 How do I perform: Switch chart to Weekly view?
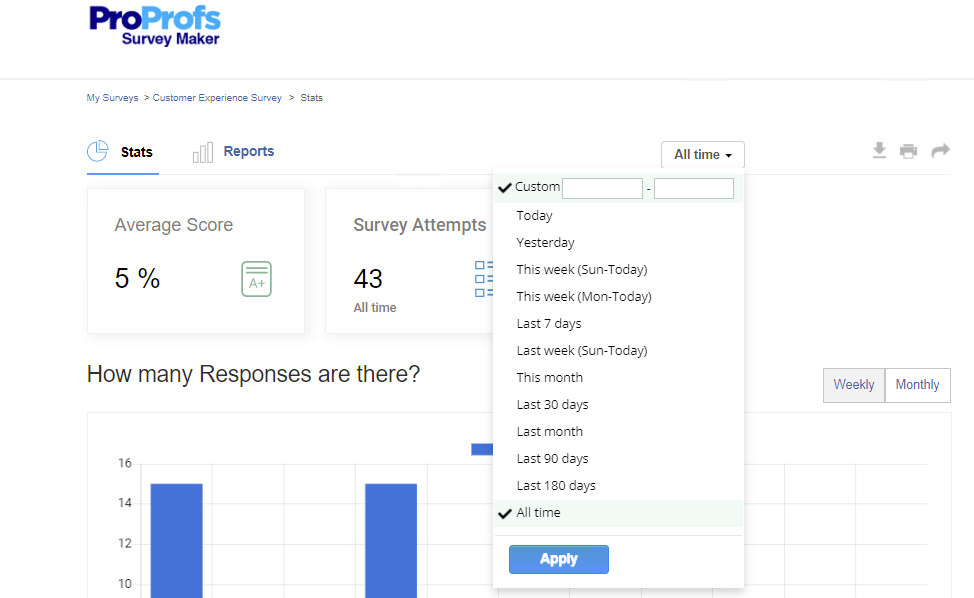coord(853,385)
